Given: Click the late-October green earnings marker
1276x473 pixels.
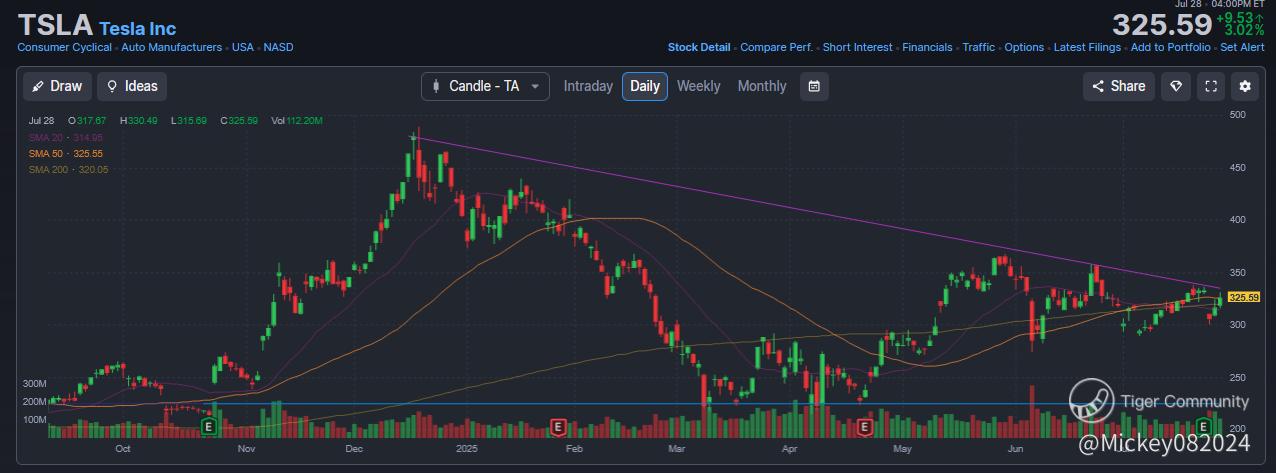Looking at the screenshot, I should [209, 427].
